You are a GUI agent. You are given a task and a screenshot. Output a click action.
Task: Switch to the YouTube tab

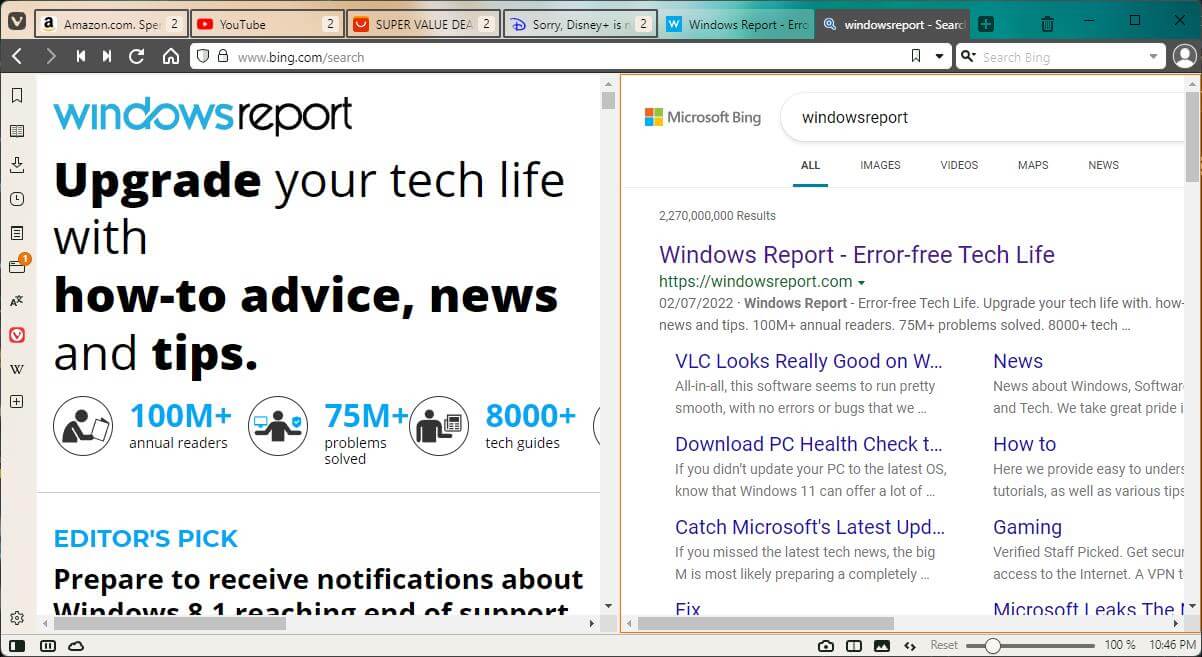pos(266,24)
